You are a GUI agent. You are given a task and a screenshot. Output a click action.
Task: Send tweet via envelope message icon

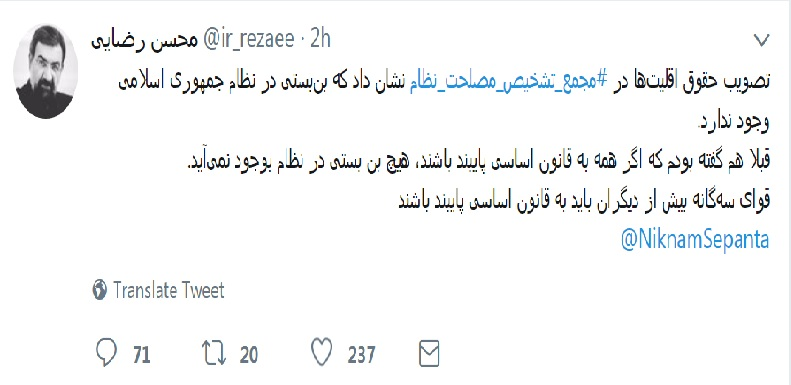(429, 353)
